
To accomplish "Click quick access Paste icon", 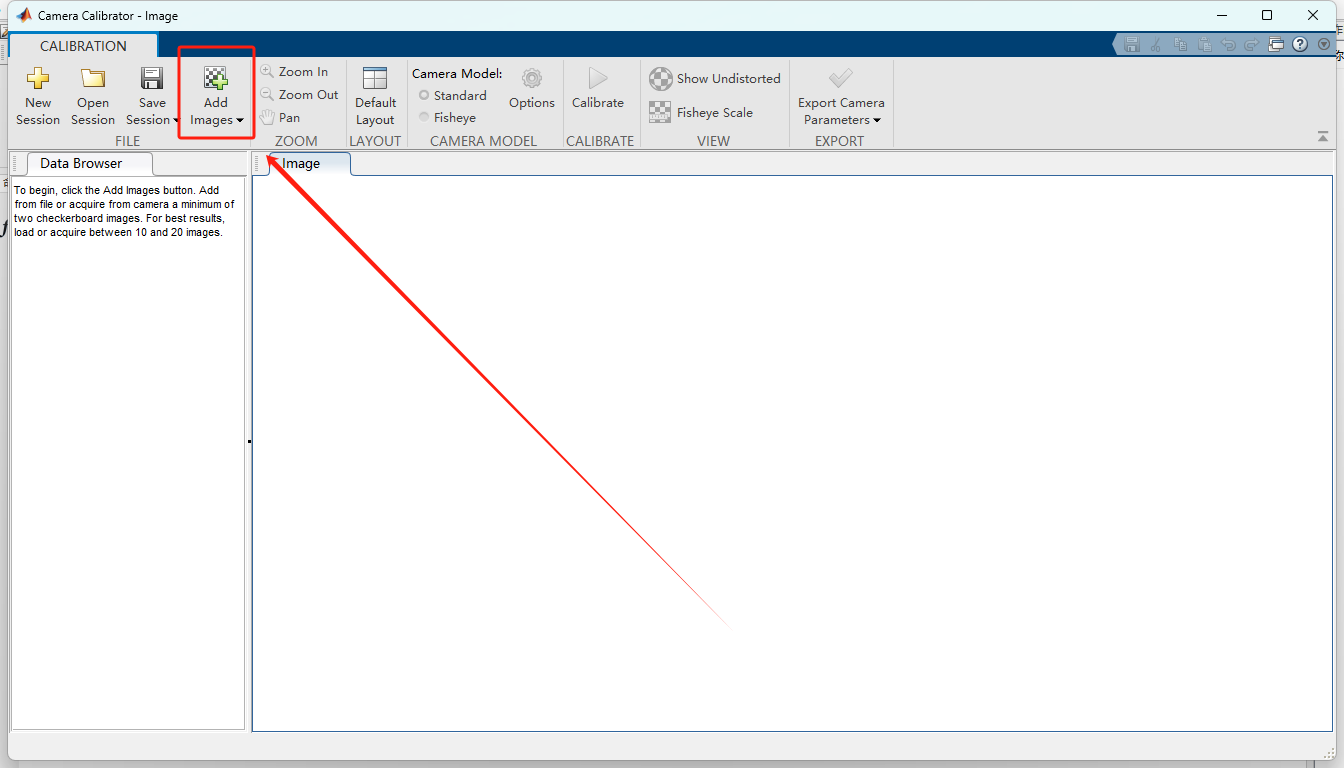I will tap(1205, 45).
